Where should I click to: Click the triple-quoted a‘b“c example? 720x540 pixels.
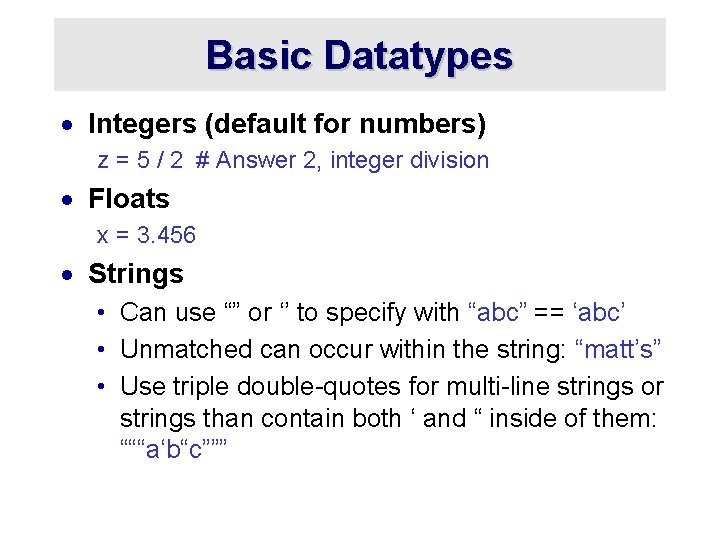(x=174, y=449)
